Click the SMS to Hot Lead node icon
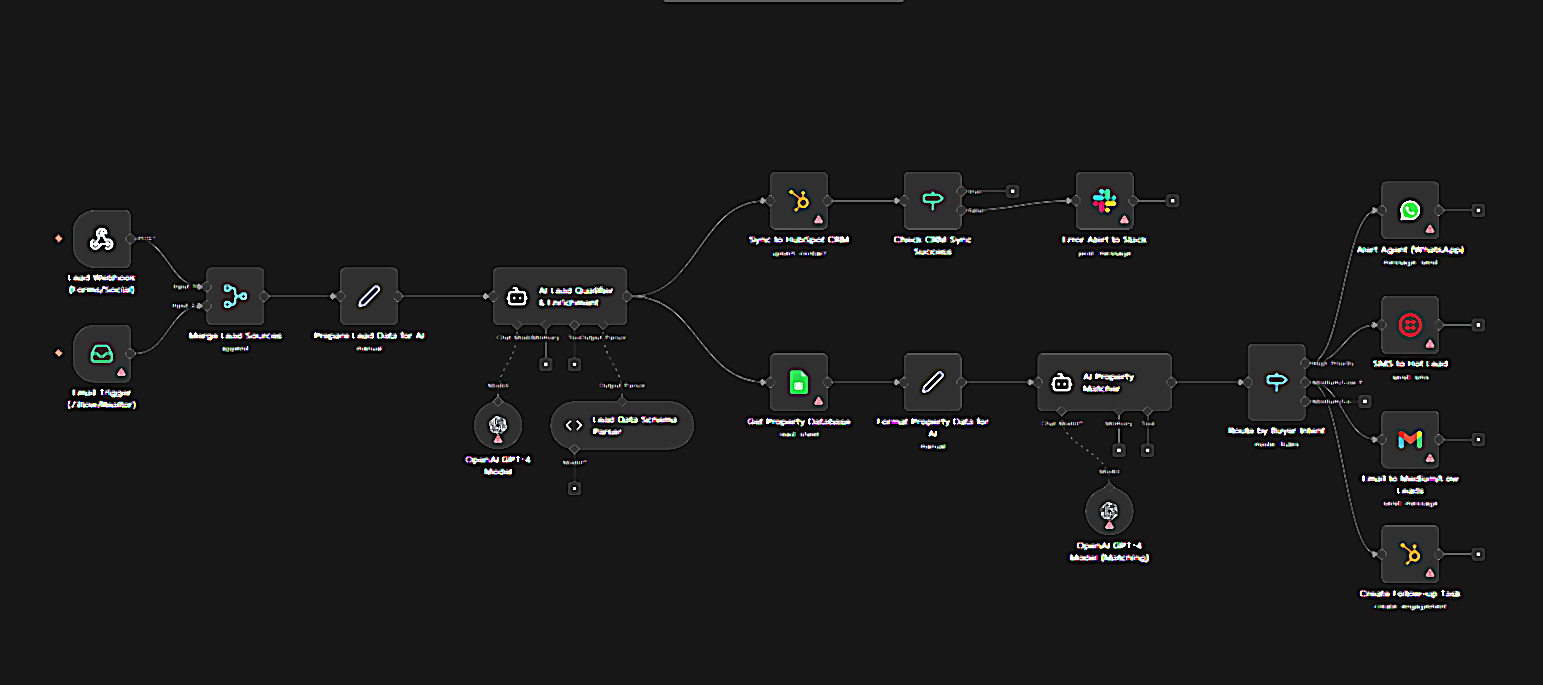This screenshot has height=685, width=1543. tap(1410, 324)
